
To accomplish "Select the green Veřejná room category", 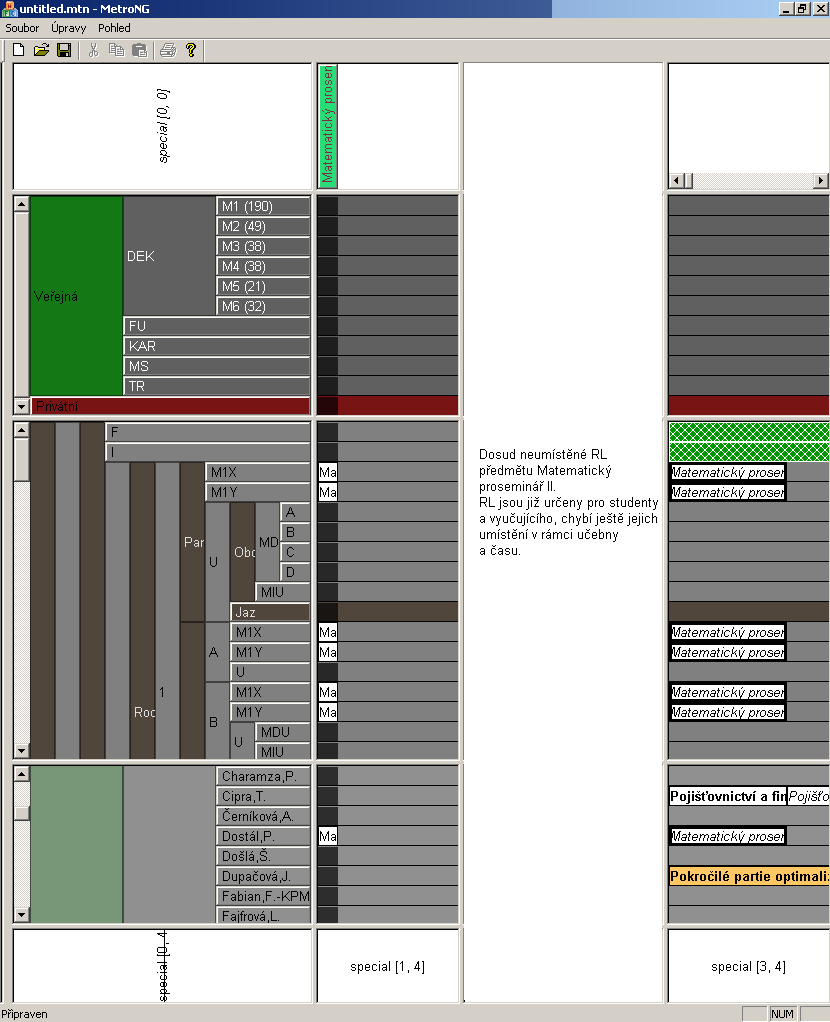I will (76, 296).
